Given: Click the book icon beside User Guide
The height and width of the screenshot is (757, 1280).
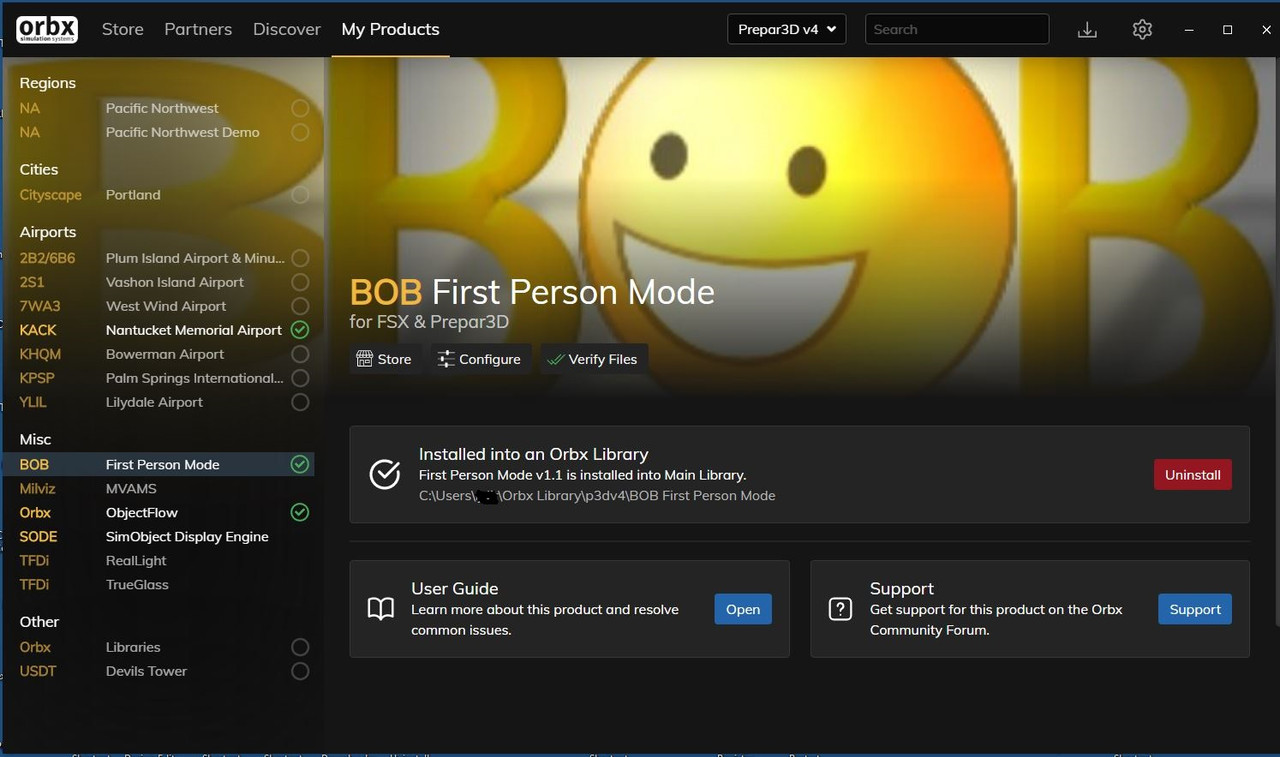Looking at the screenshot, I should coord(381,609).
